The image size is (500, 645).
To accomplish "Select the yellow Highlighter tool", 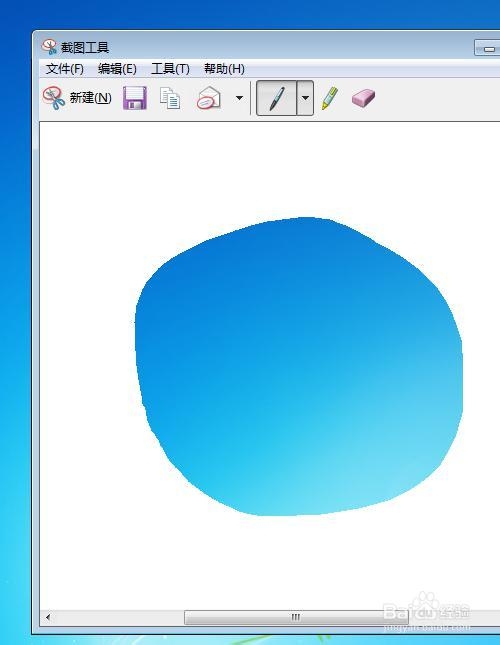I will click(330, 98).
